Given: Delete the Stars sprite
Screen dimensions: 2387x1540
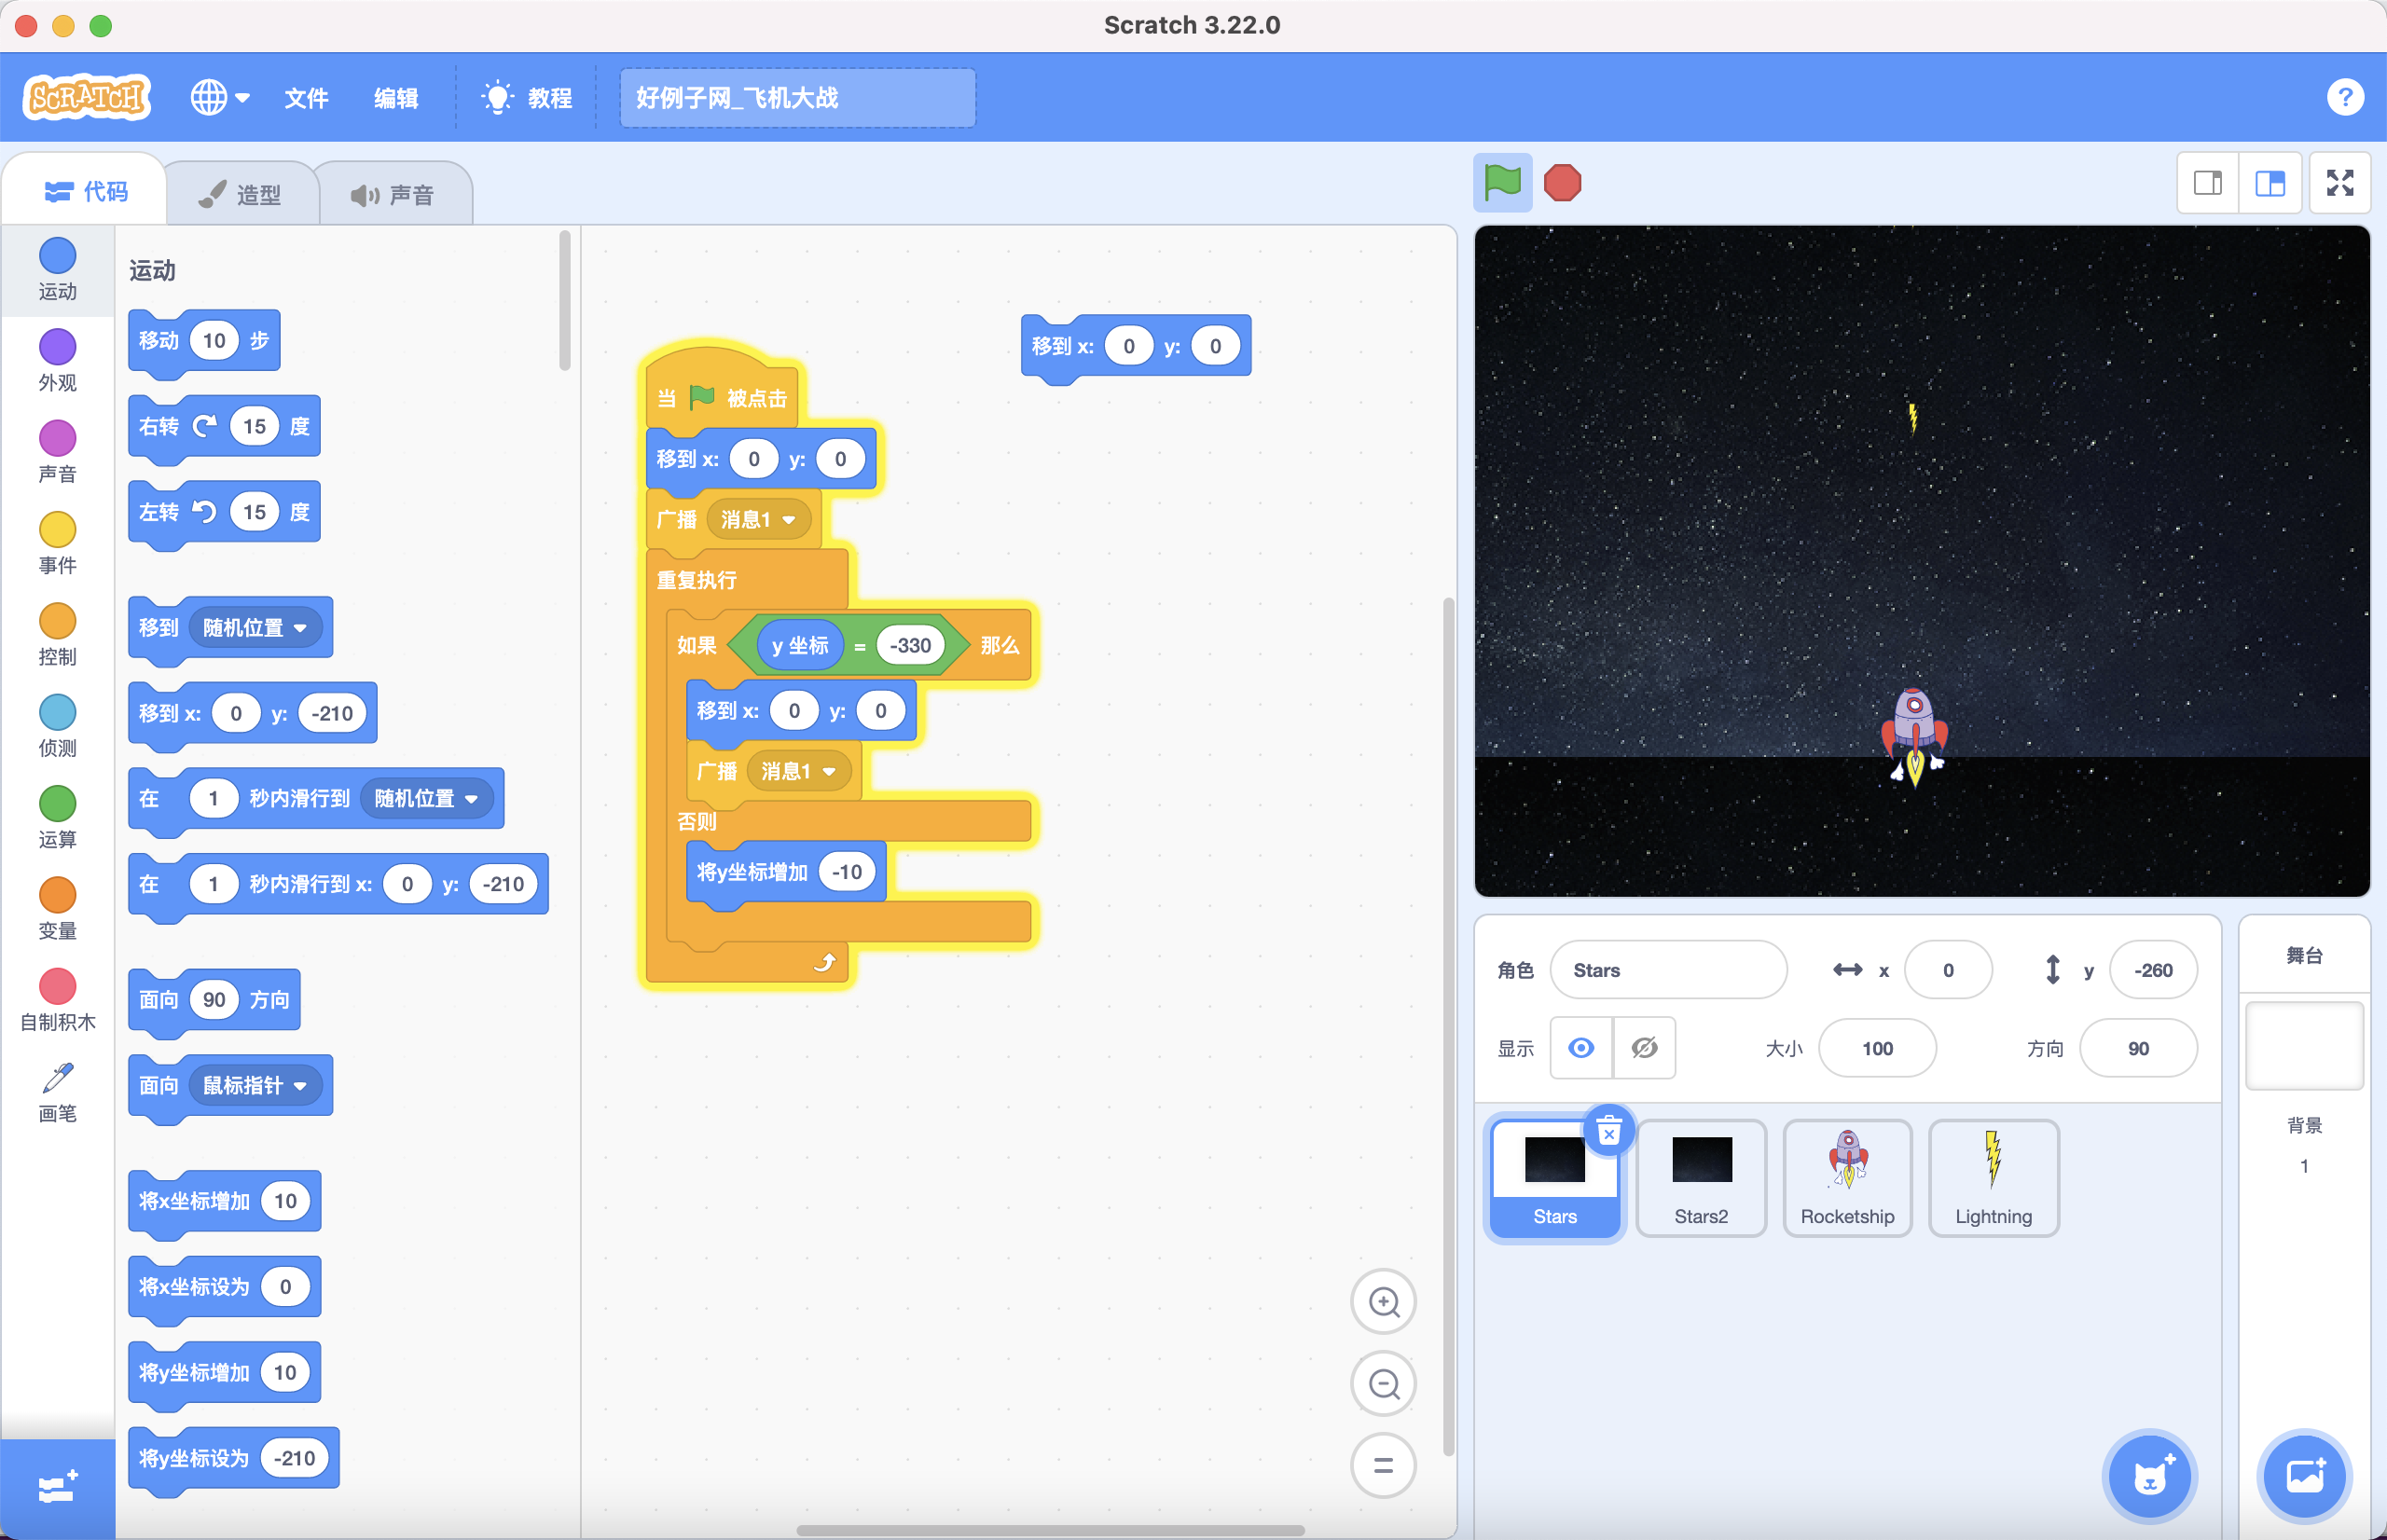Looking at the screenshot, I should click(x=1608, y=1132).
